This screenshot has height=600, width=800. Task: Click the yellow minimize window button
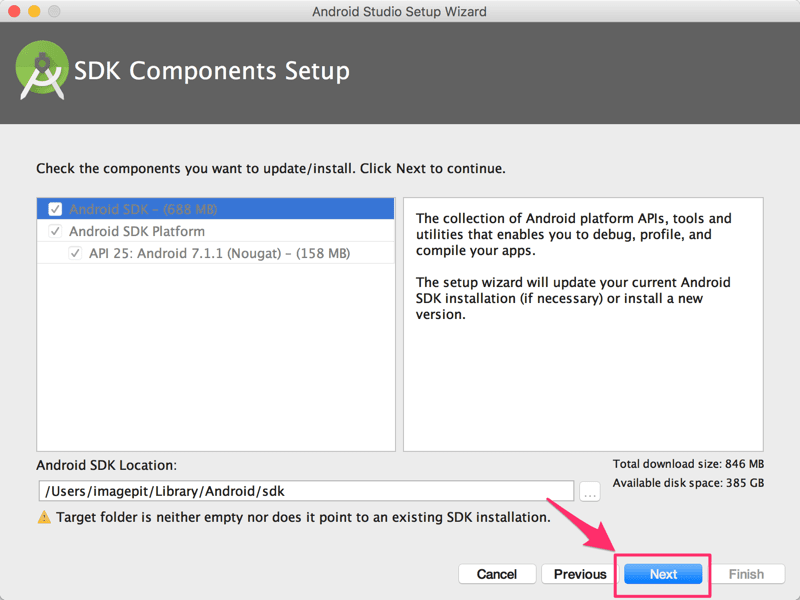(34, 11)
